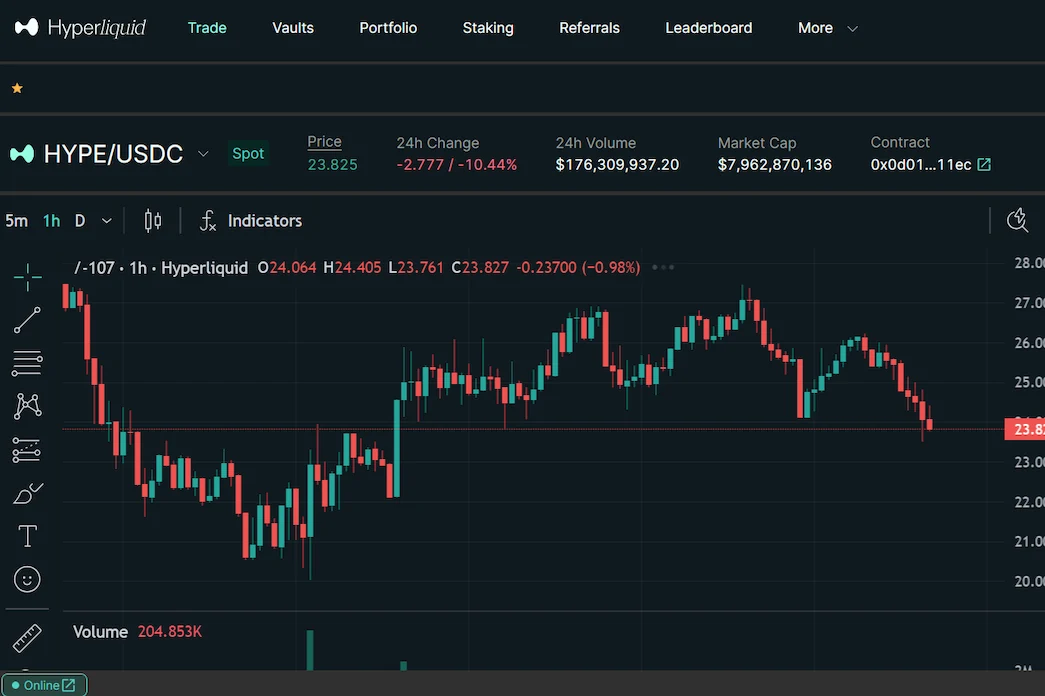Click the close value C23.827 in legend
The width and height of the screenshot is (1045, 696).
480,268
